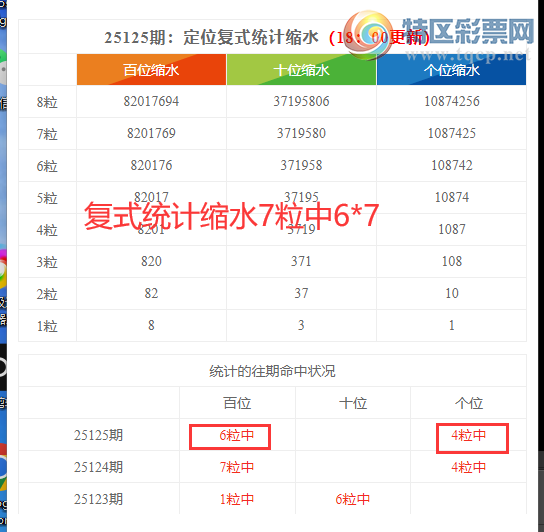544x532 pixels.
Task: Click the value 108 in 3粒 row
Action: pos(452,261)
